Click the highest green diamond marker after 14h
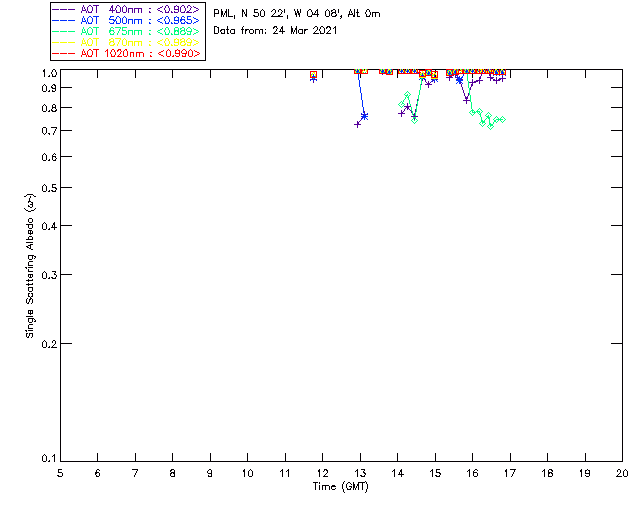640x512 pixels. [407, 95]
